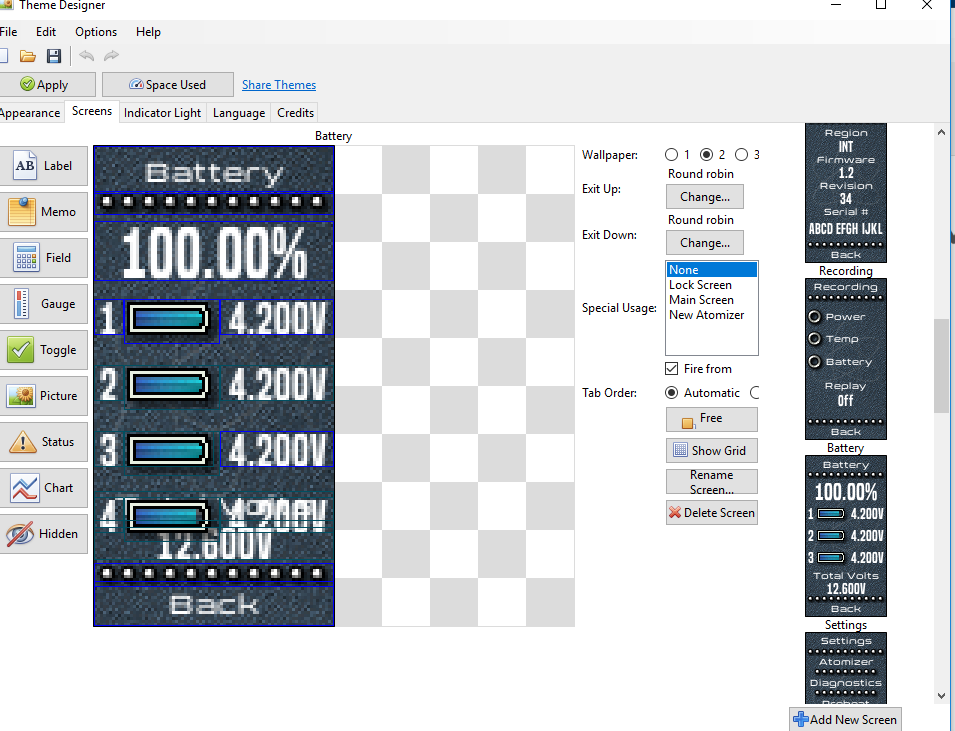Choose the Gauge element tool
The width and height of the screenshot is (955, 731).
[43, 304]
